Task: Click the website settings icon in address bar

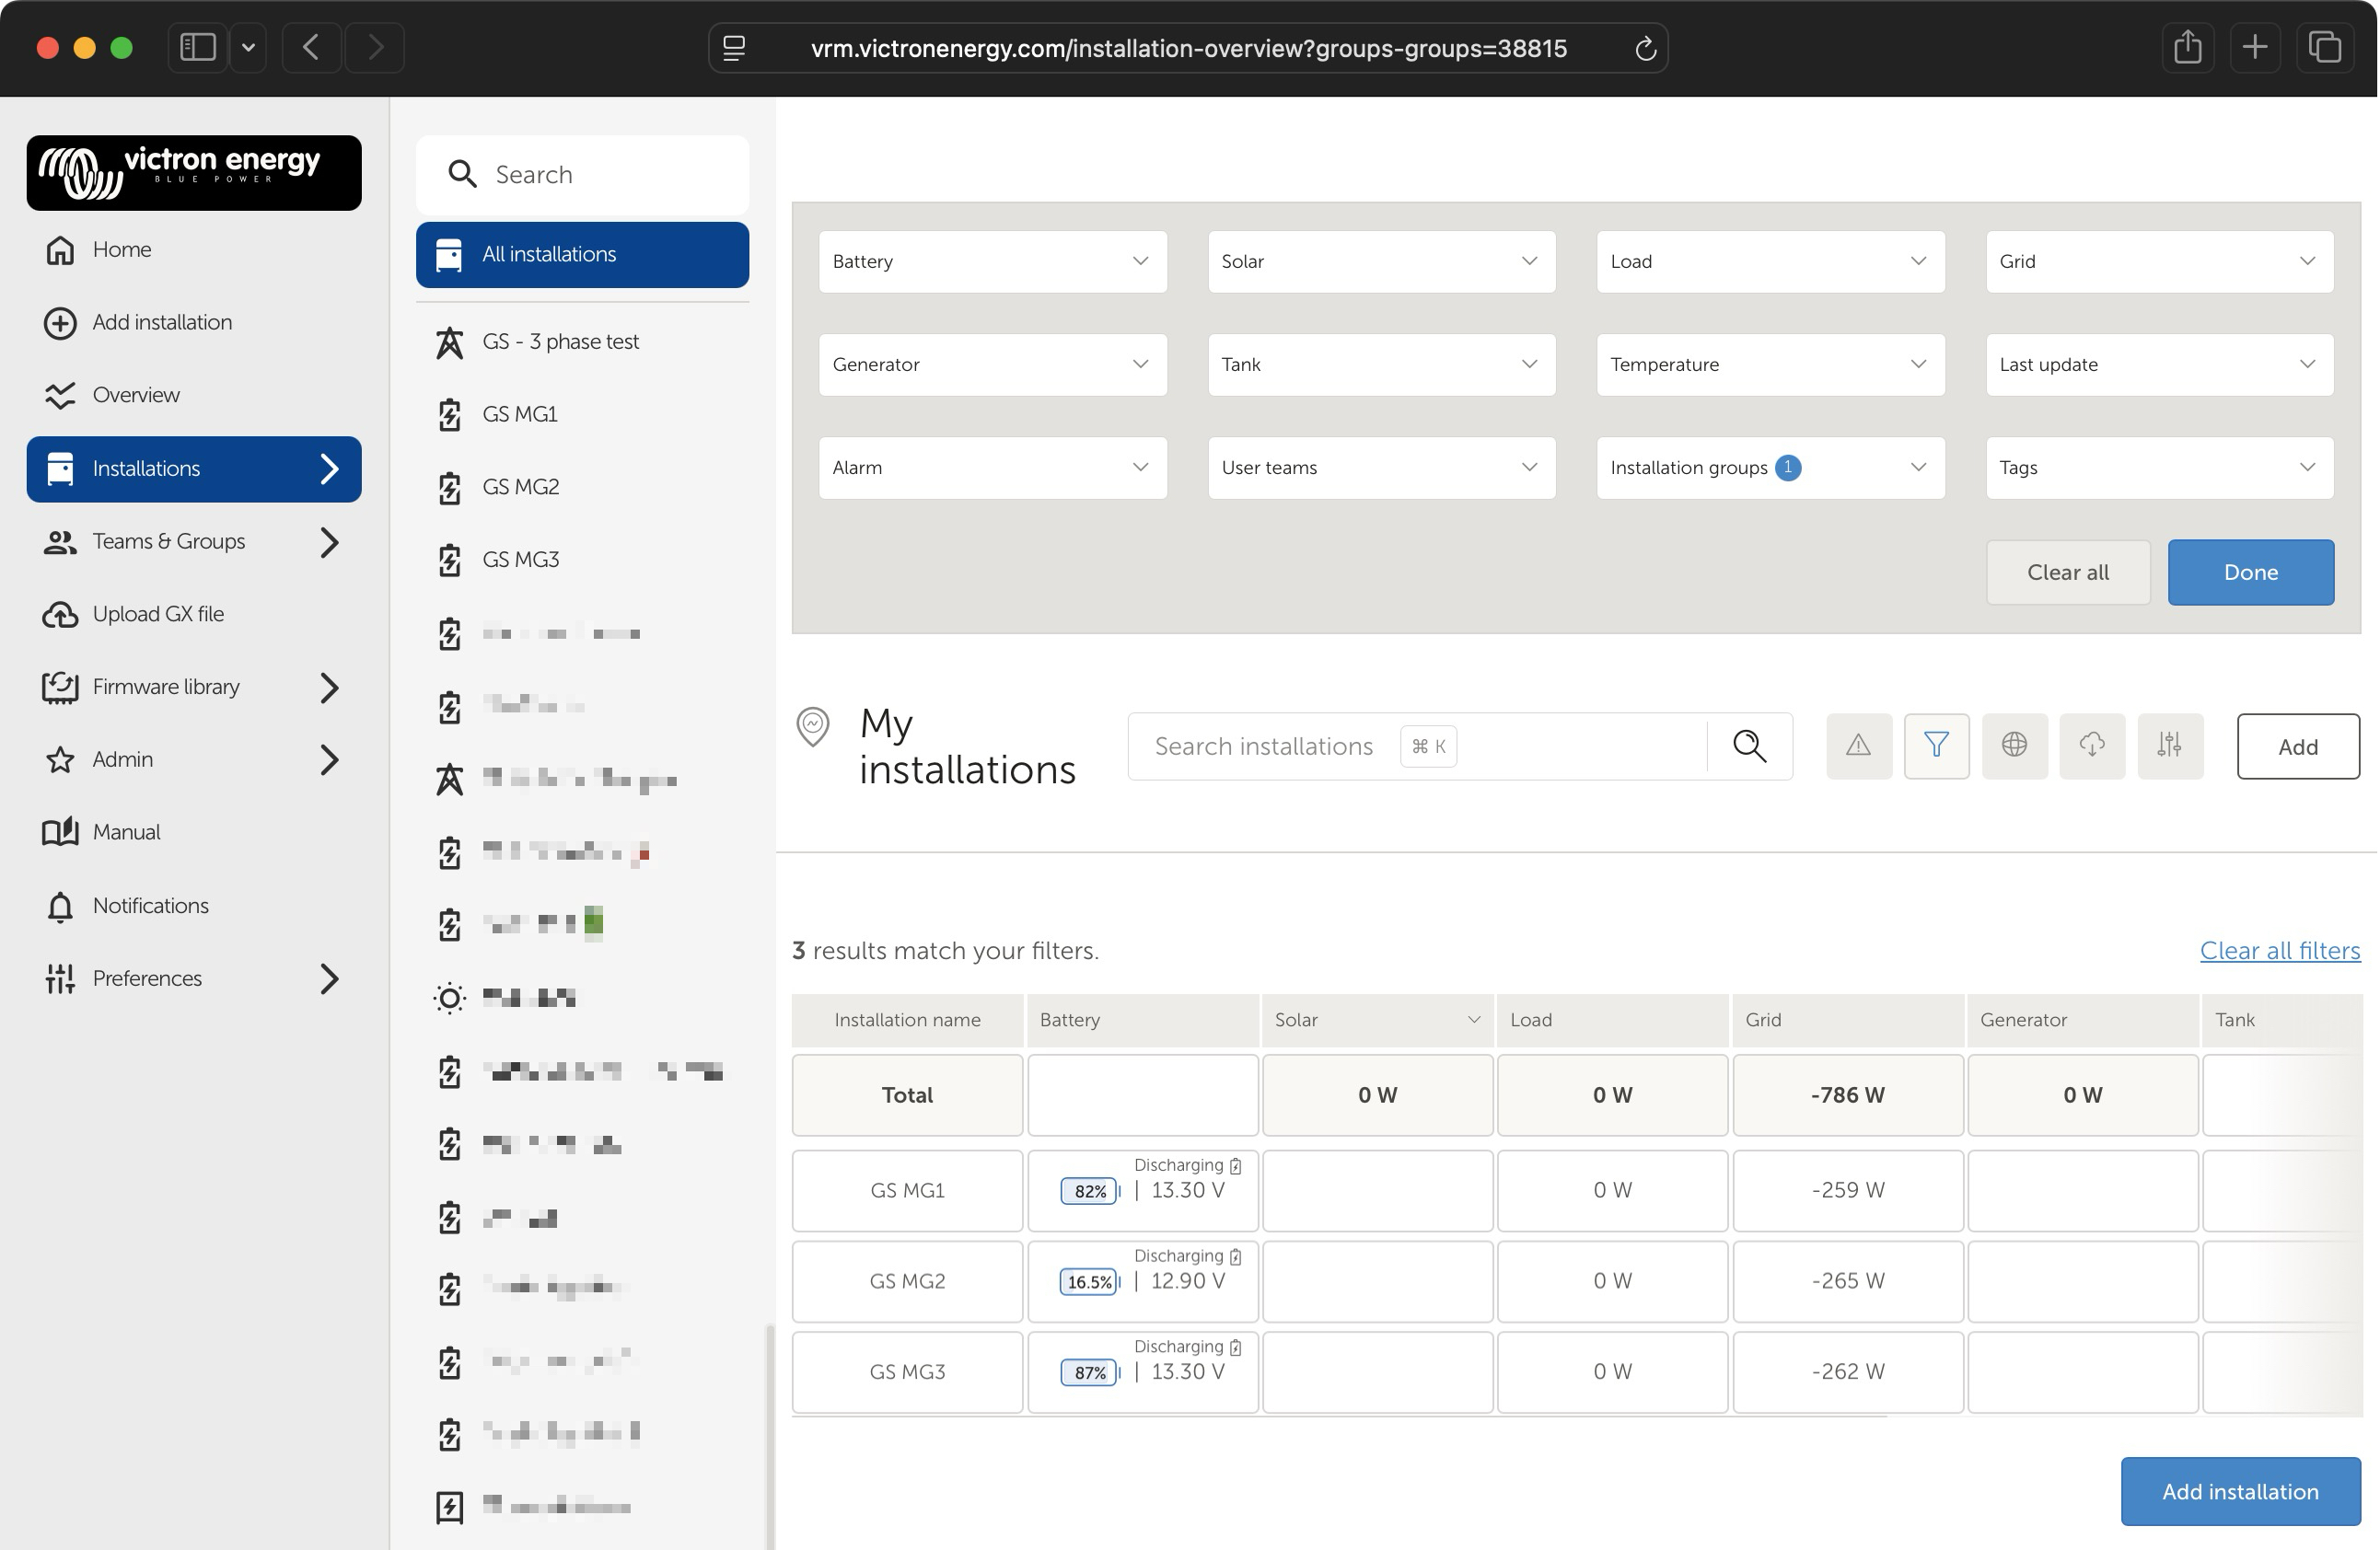Action: (x=734, y=48)
